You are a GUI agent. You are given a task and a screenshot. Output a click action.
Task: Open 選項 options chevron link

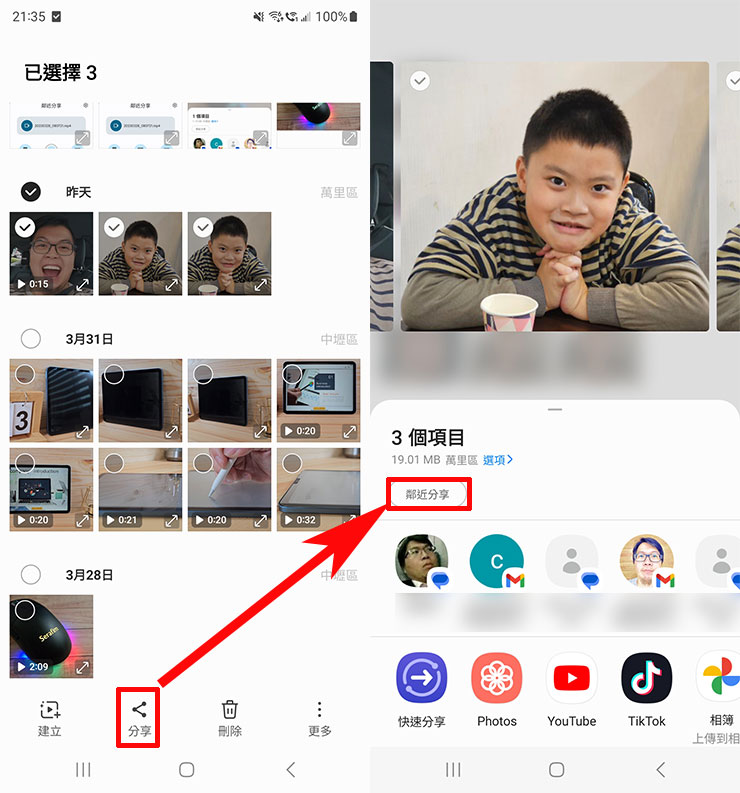click(498, 460)
